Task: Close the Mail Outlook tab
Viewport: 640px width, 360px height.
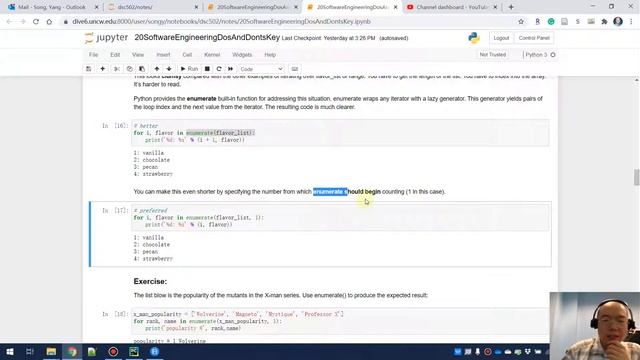Action: (96, 7)
